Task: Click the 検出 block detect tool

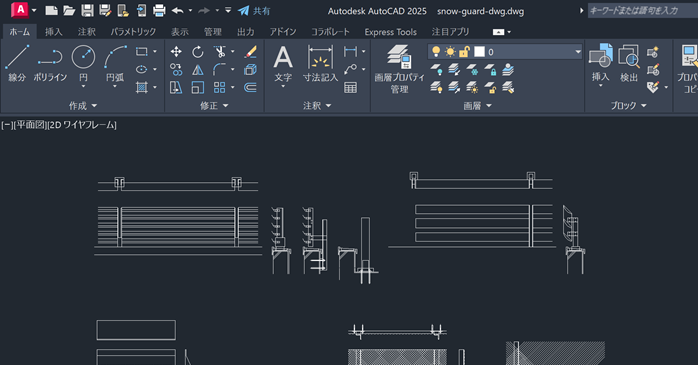Action: click(629, 62)
